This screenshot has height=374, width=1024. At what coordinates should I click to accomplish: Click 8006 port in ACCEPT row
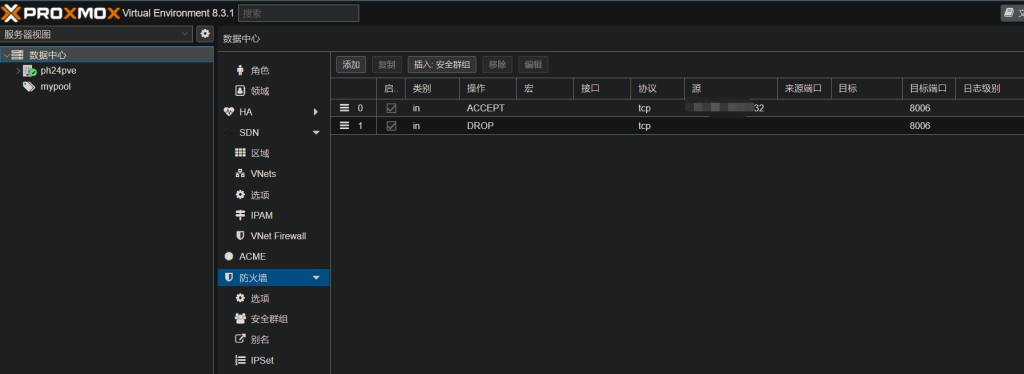[x=920, y=108]
